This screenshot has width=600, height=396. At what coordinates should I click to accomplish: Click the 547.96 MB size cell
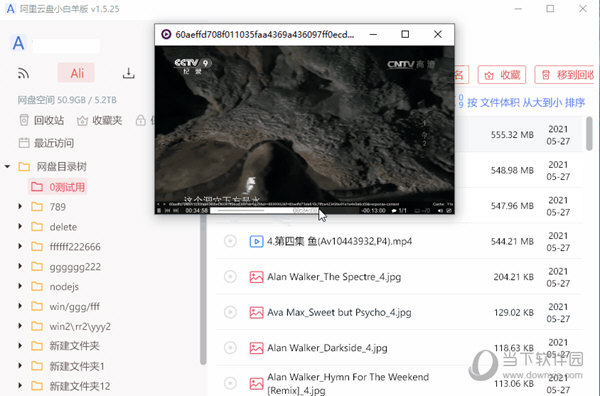pyautogui.click(x=512, y=206)
